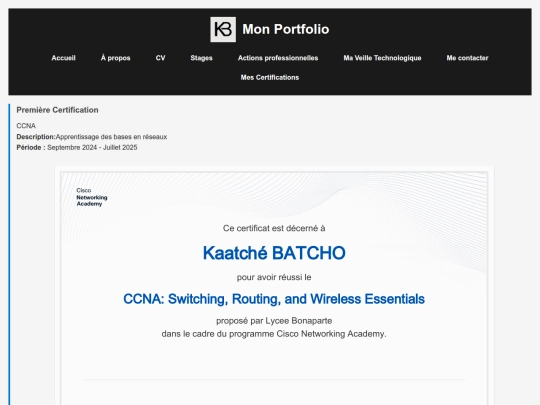Screen dimensions: 540x405
Task: Click the Me contacter link
Action: pos(467,58)
